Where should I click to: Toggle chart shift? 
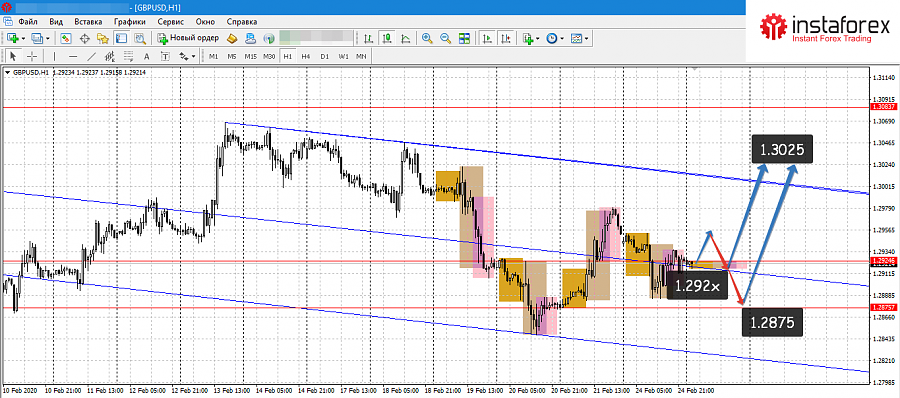point(505,38)
